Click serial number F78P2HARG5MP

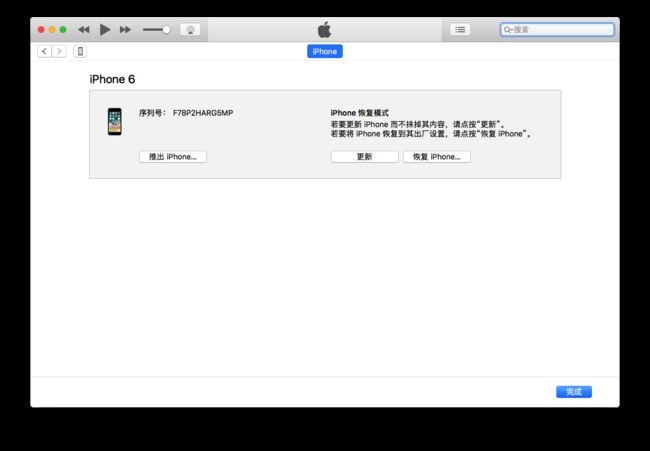(x=203, y=113)
